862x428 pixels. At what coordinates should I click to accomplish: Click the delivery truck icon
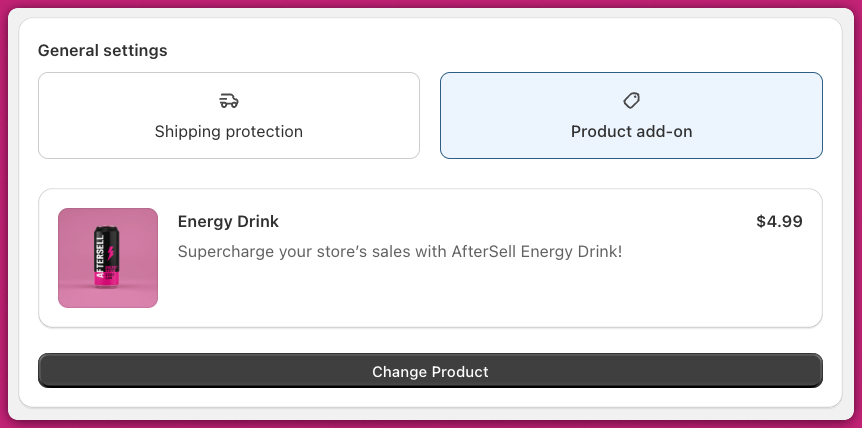[x=229, y=101]
